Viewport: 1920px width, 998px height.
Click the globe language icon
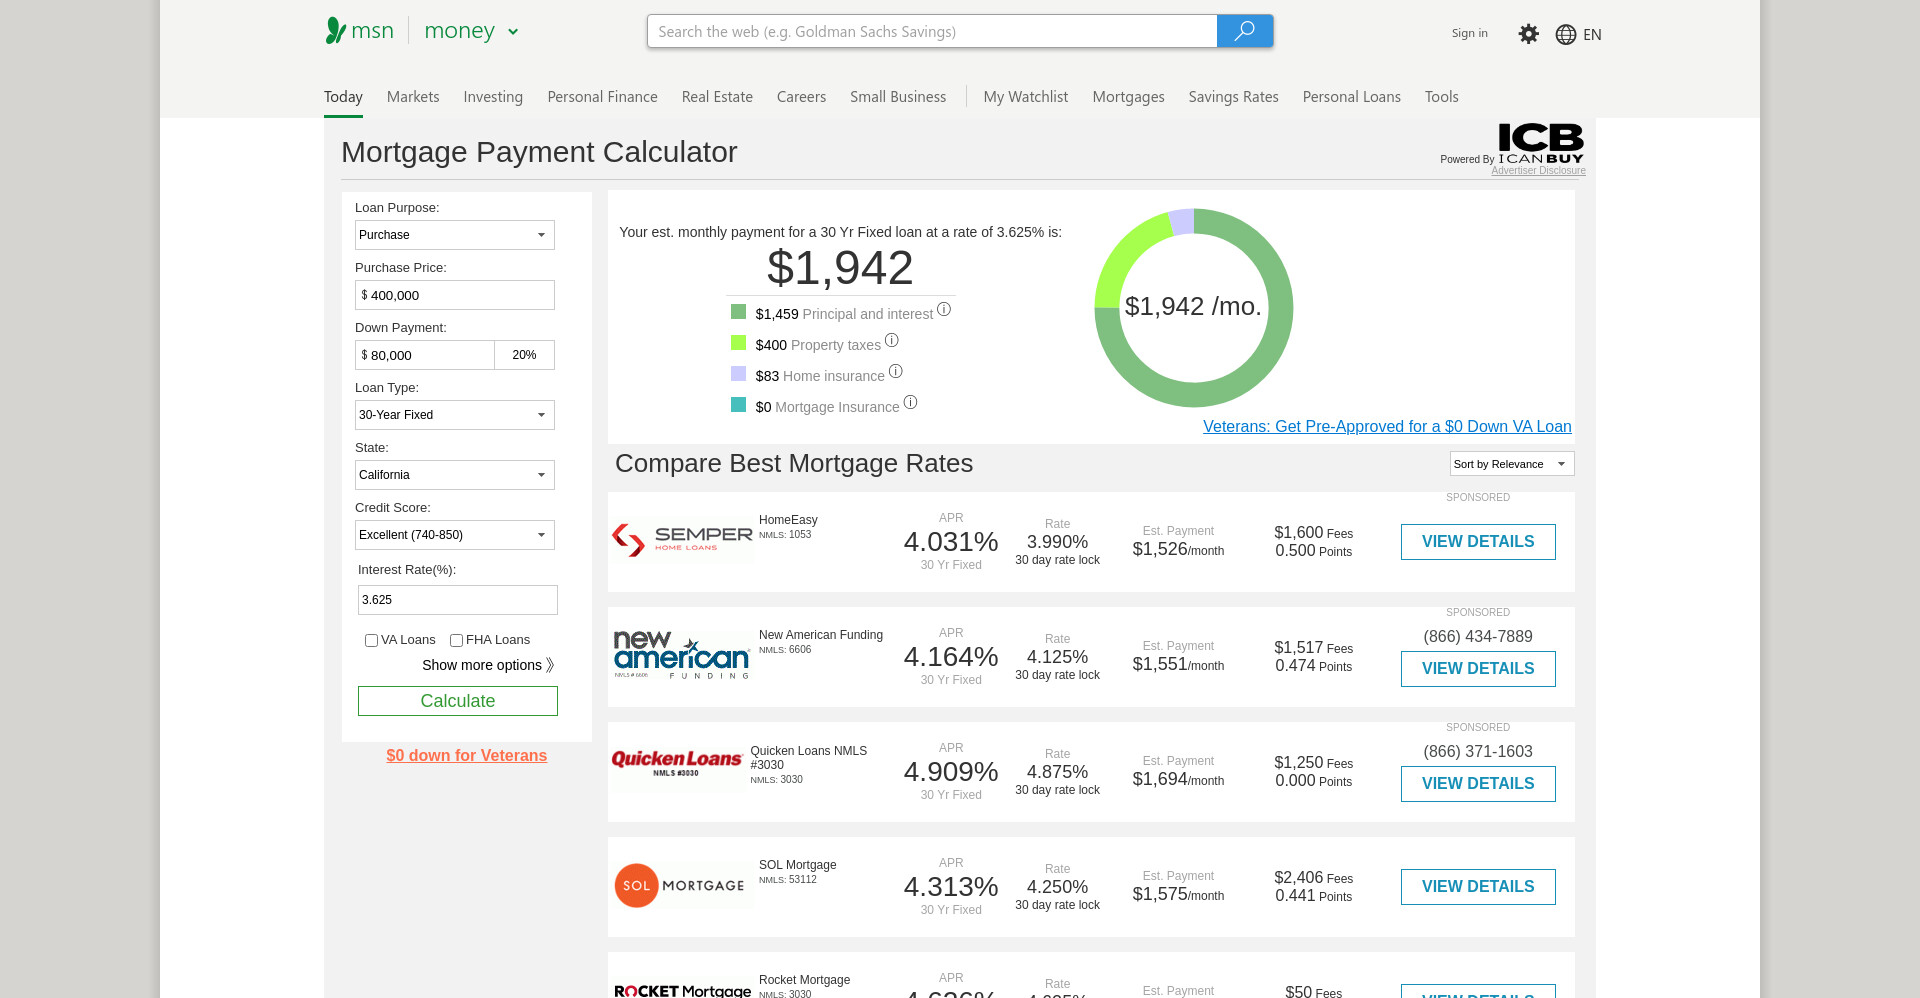click(x=1566, y=34)
